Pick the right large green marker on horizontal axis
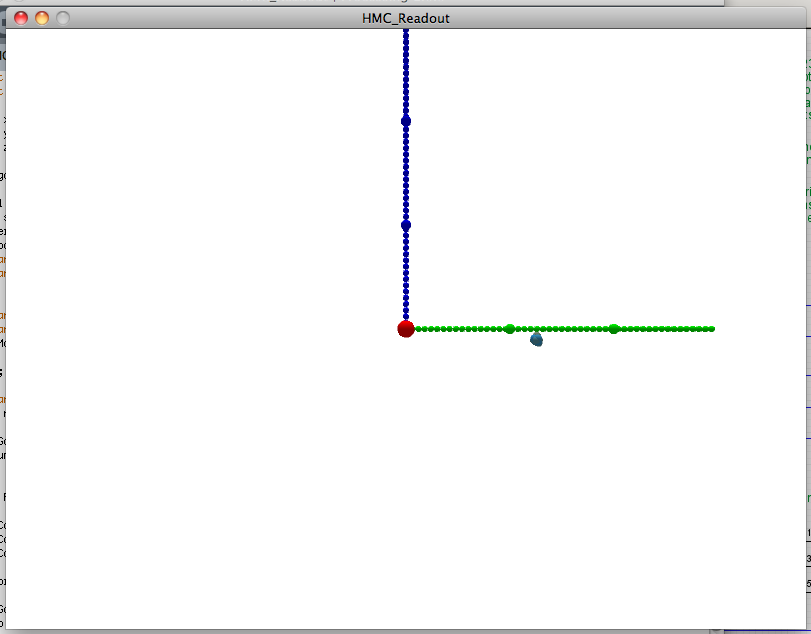The width and height of the screenshot is (811, 634). (x=614, y=329)
